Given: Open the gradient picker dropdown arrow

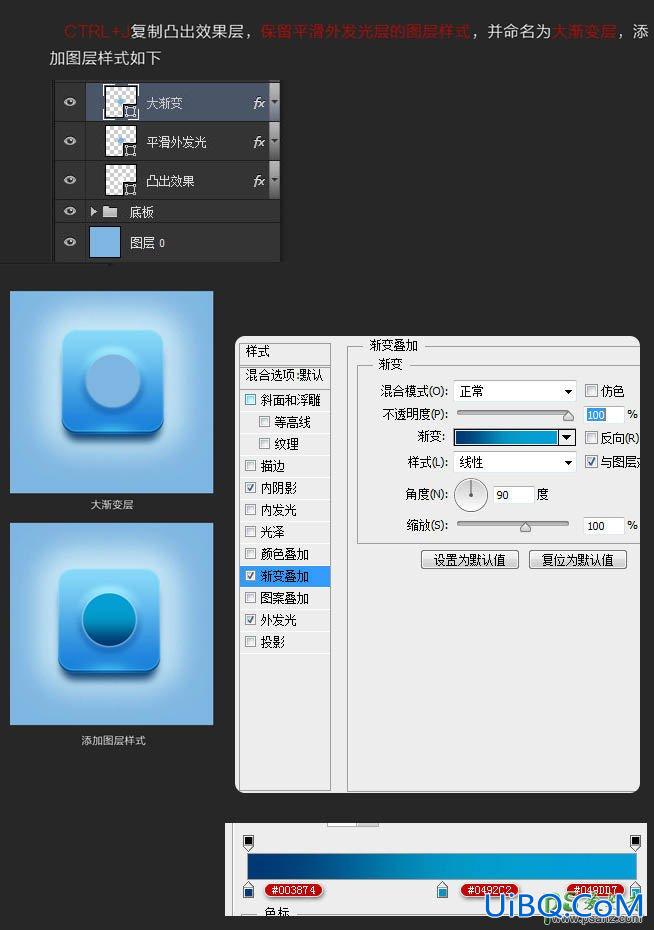Looking at the screenshot, I should coord(567,438).
